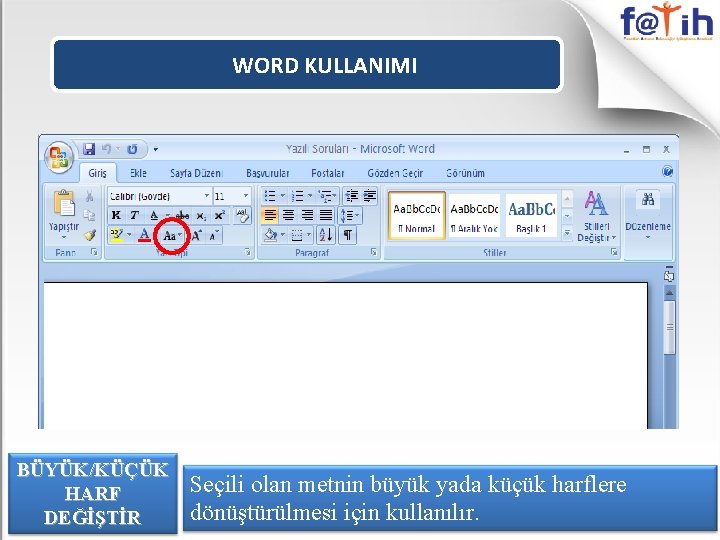Expand the styles gallery More arrow

568,233
